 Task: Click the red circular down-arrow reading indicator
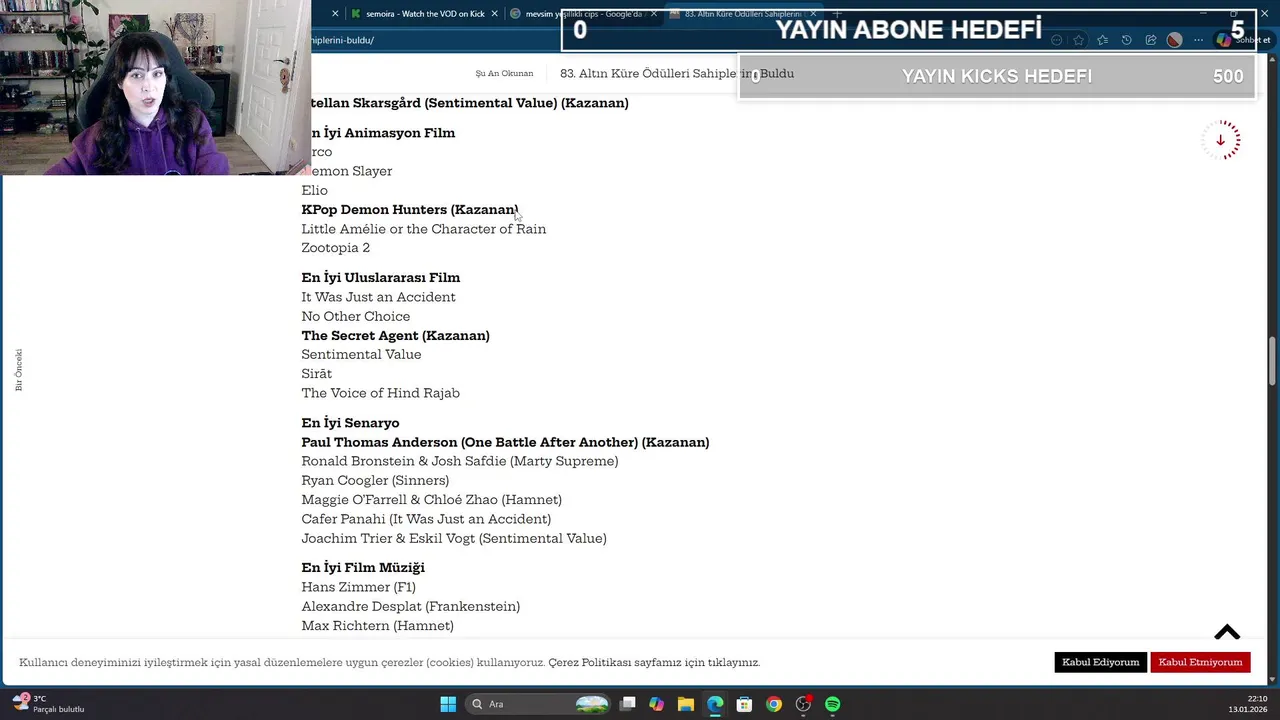click(1221, 140)
